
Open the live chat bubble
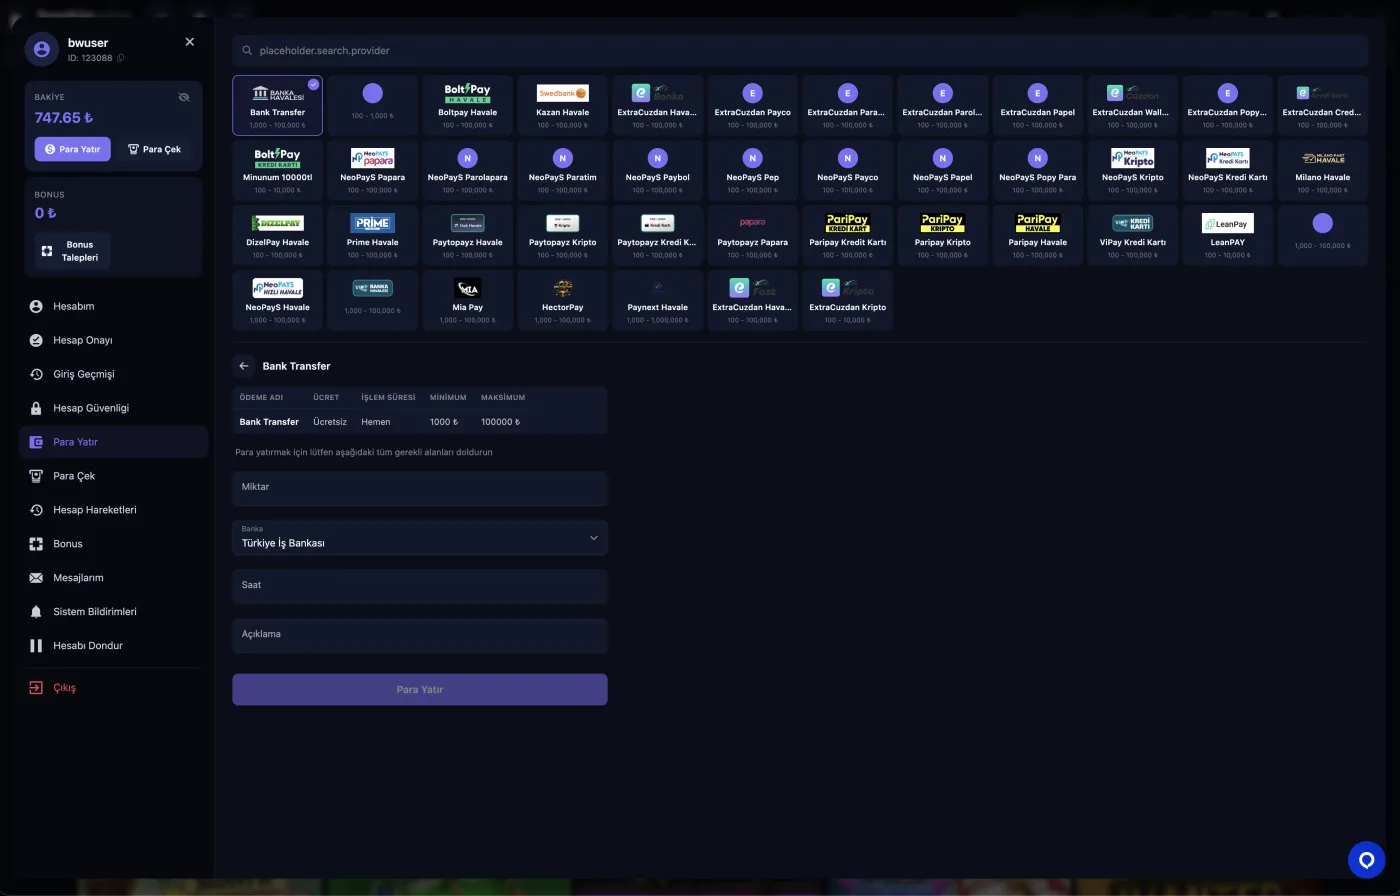click(x=1366, y=859)
